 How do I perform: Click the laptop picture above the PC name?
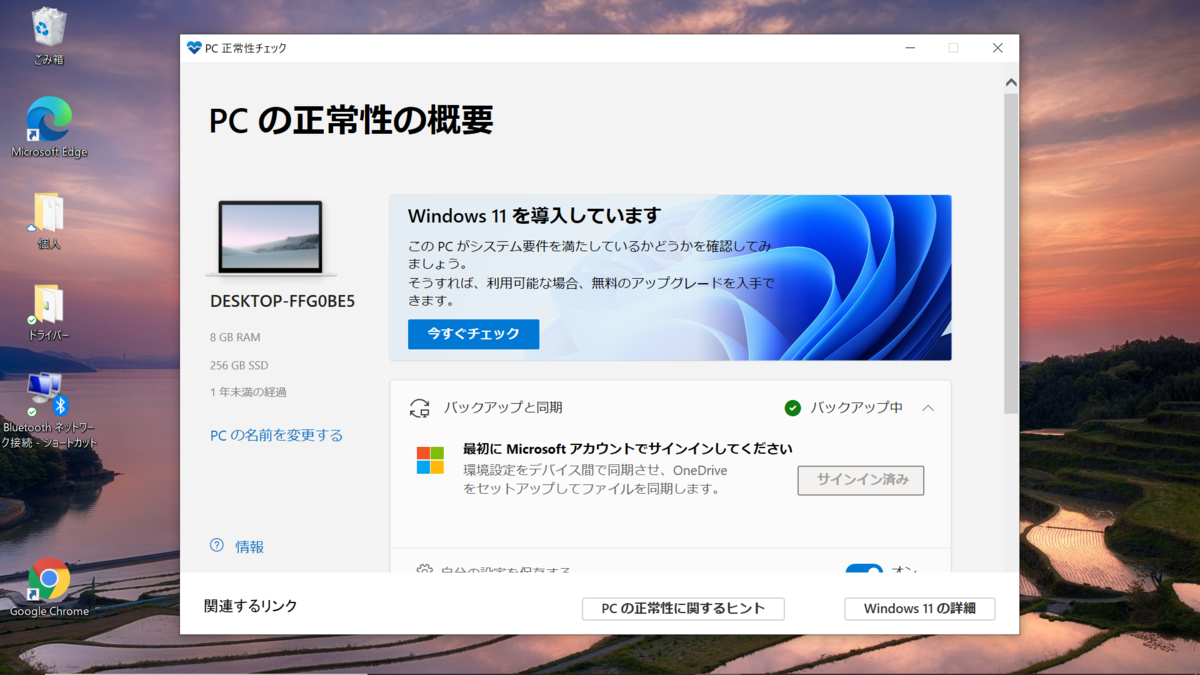coord(271,238)
